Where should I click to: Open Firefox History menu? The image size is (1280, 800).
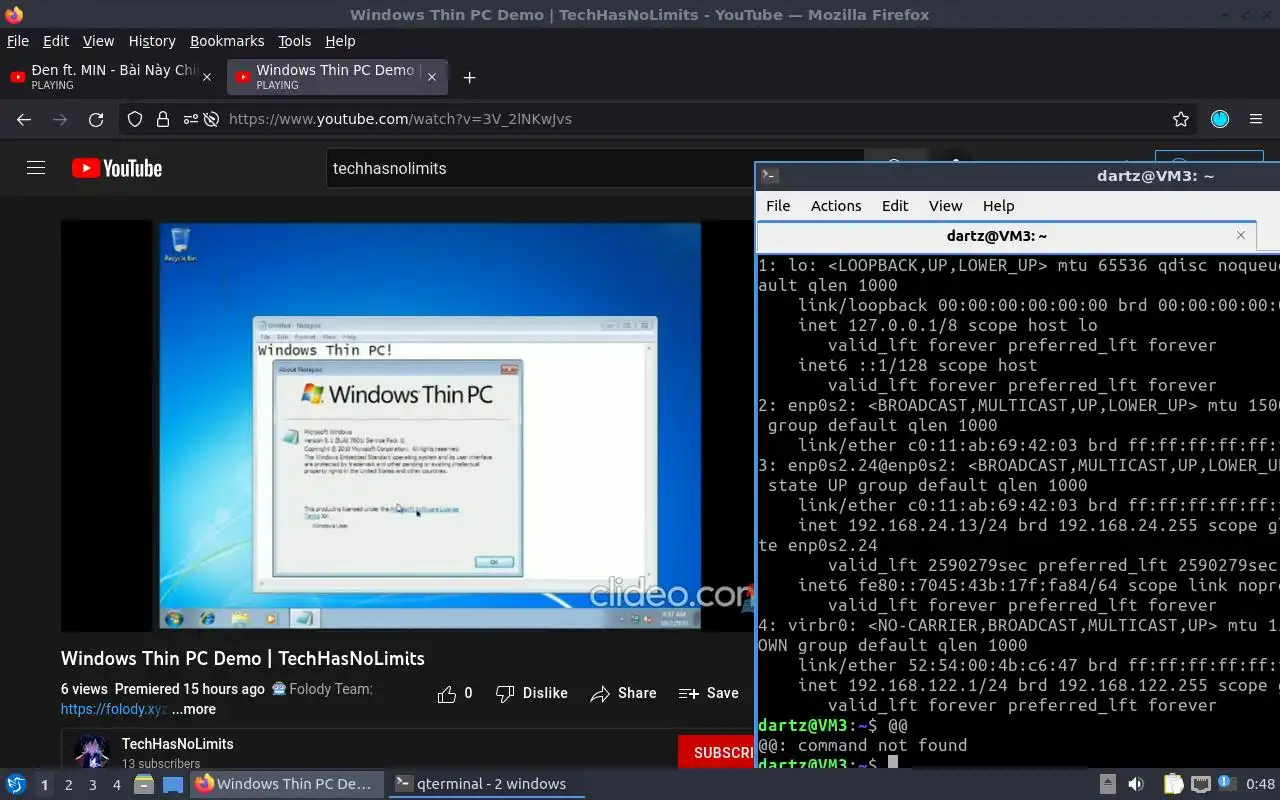pos(152,41)
